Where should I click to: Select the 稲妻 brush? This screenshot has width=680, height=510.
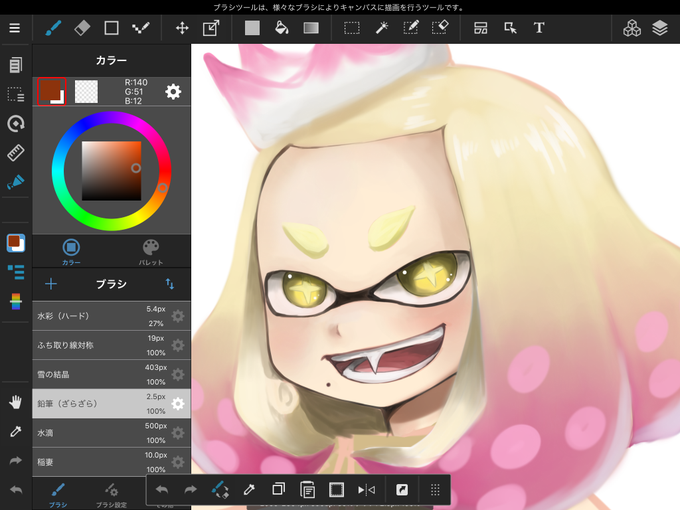[111, 462]
